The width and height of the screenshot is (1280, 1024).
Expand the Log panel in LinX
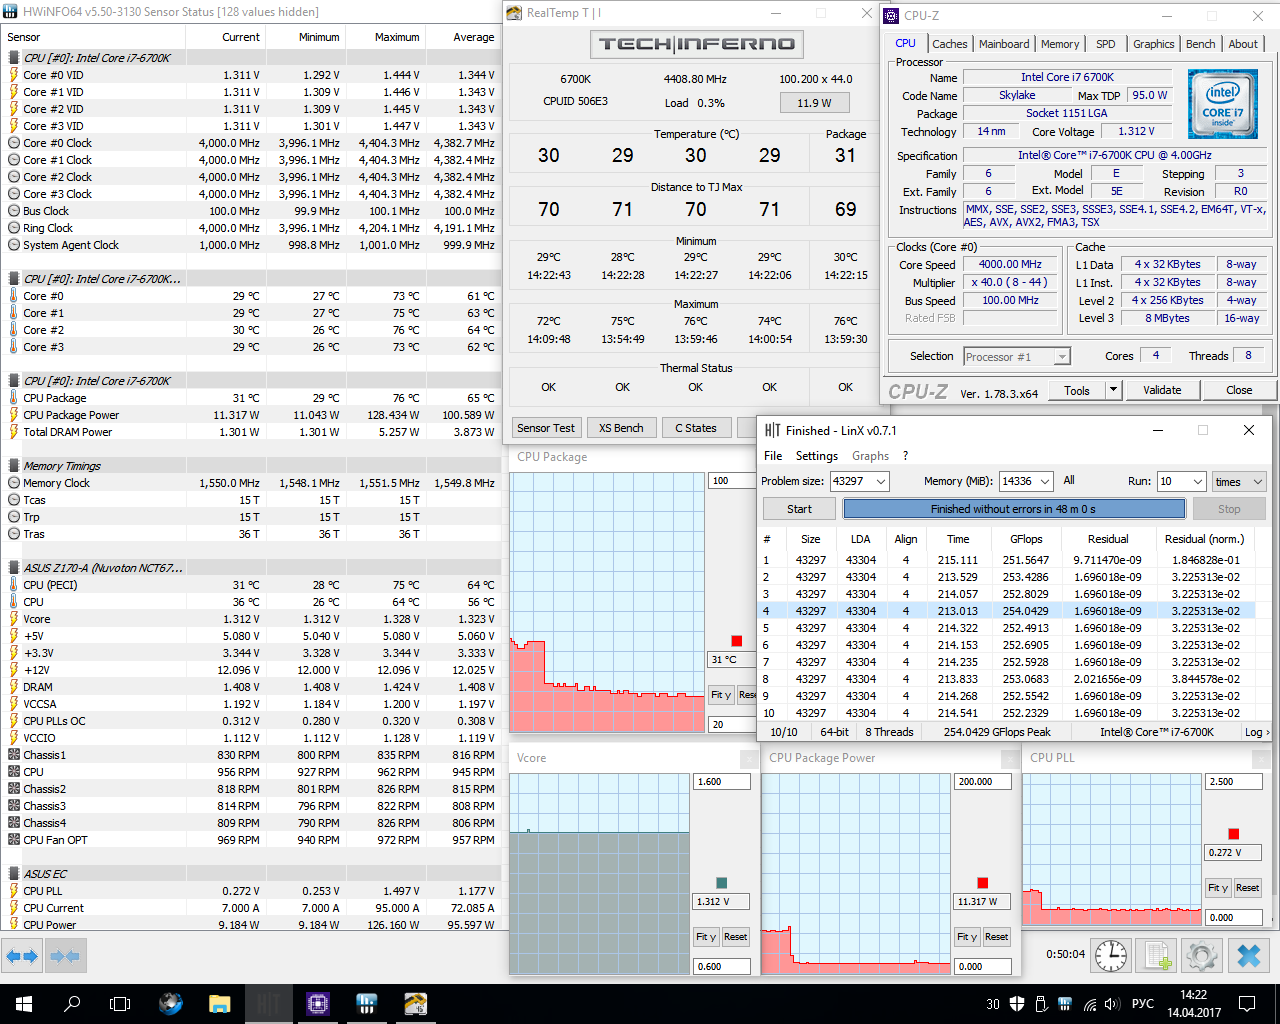(1257, 732)
